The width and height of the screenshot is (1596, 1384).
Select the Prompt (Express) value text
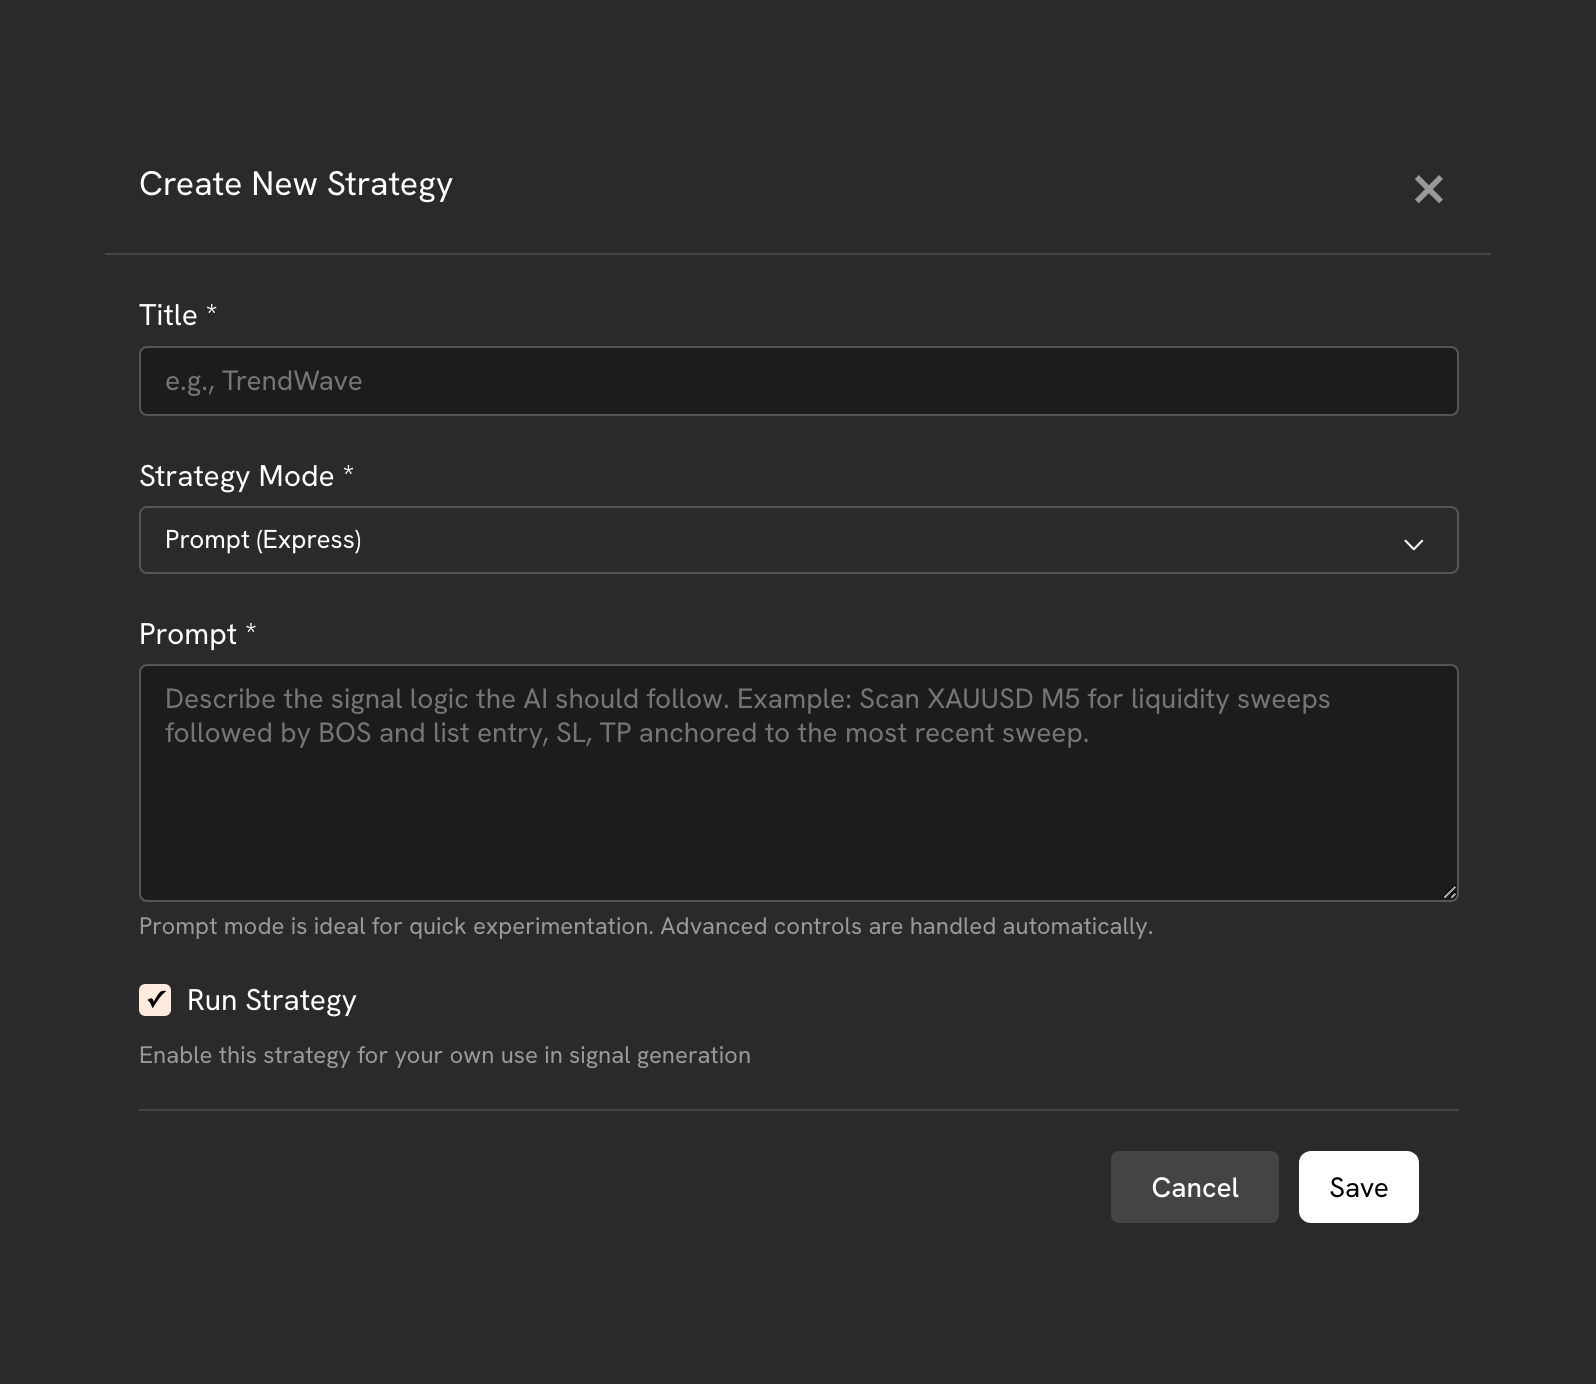(x=263, y=540)
